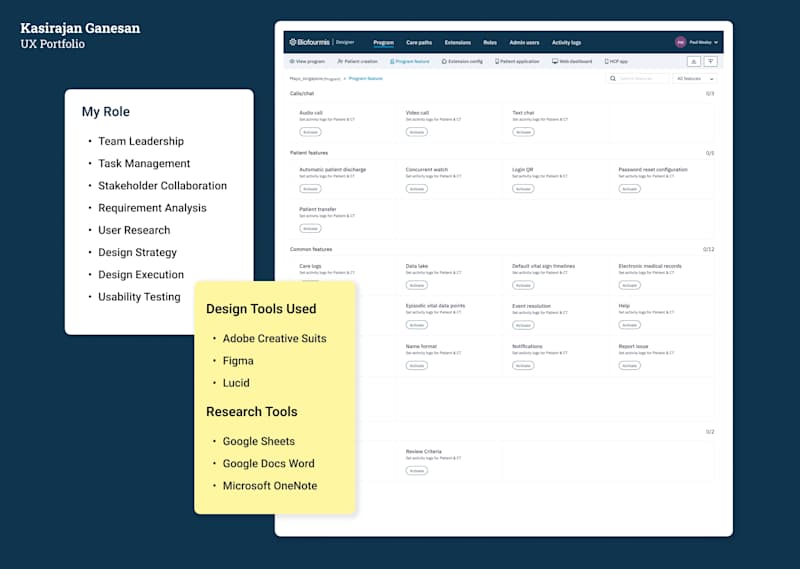Click the Microsoft OneNote list item

(270, 486)
